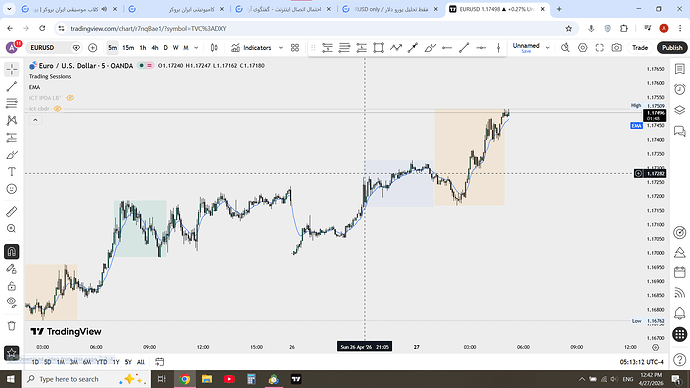Open the Indicators dialog
Screen dimensions: 690x388
pyautogui.click(x=251, y=48)
